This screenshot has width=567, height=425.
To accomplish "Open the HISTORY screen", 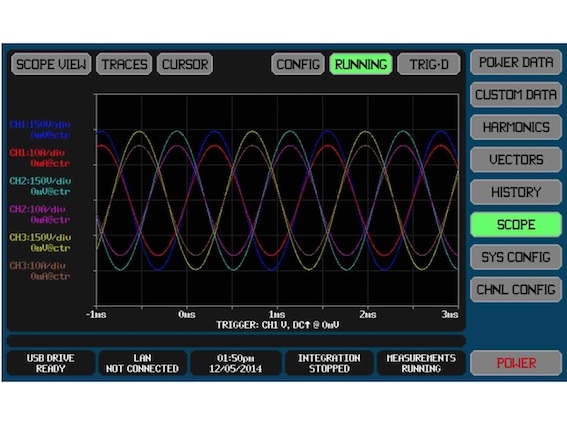I will pyautogui.click(x=516, y=192).
